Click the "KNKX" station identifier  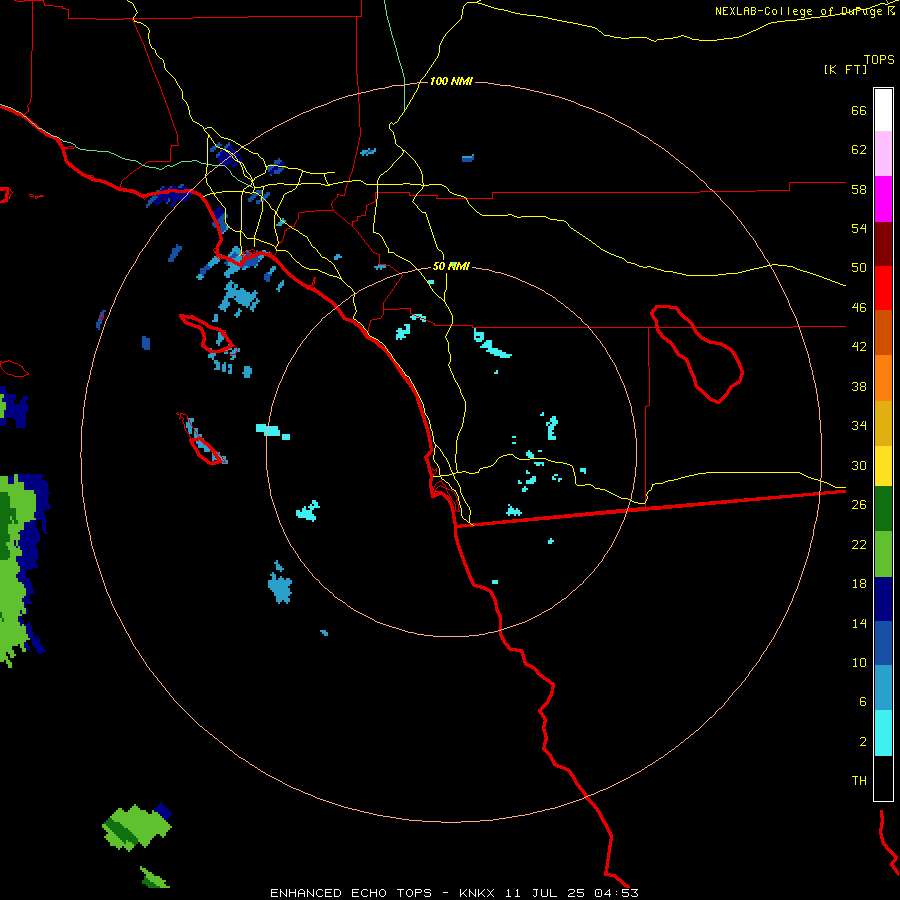tap(477, 893)
